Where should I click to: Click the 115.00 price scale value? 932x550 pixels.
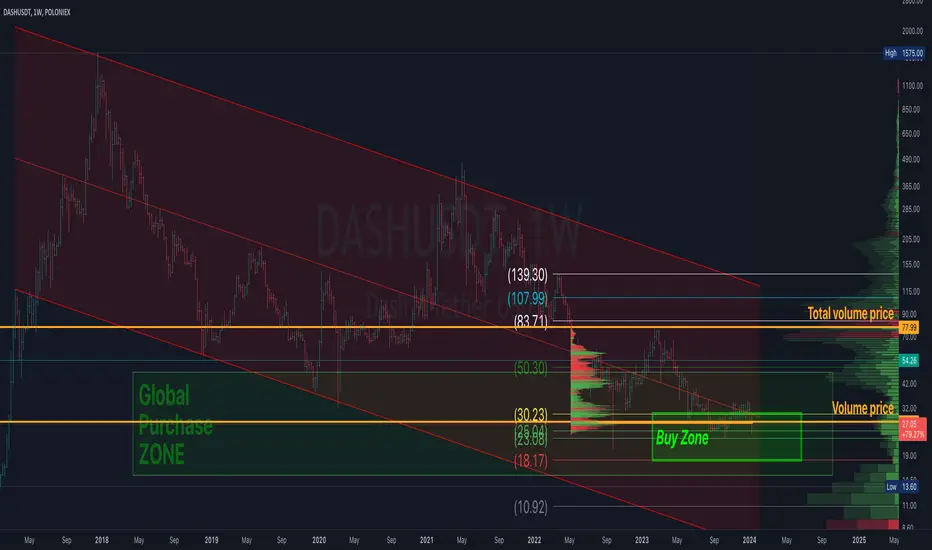[x=910, y=291]
